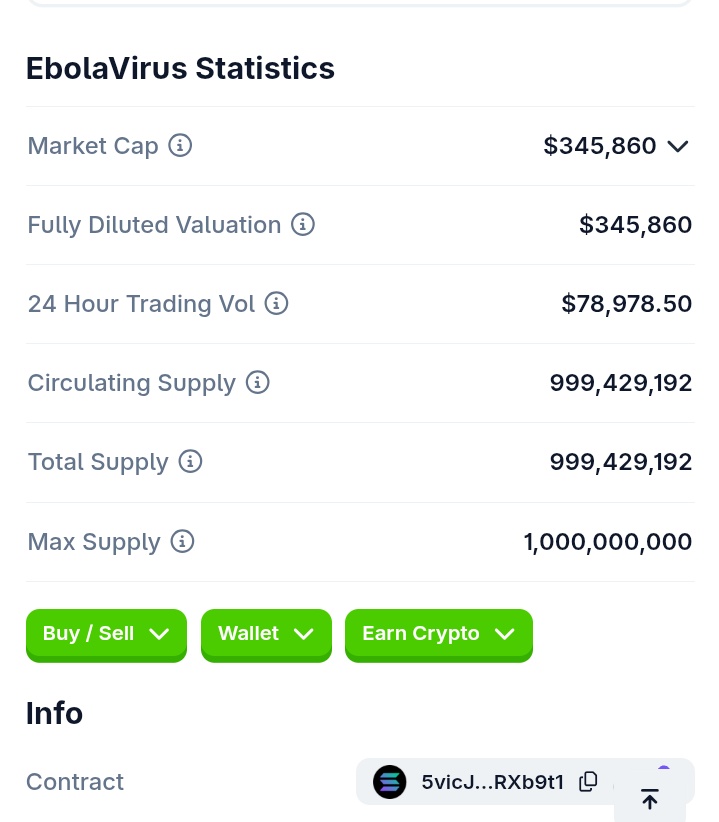The height and width of the screenshot is (822, 719).
Task: Expand the Market Cap value chevron
Action: click(678, 146)
